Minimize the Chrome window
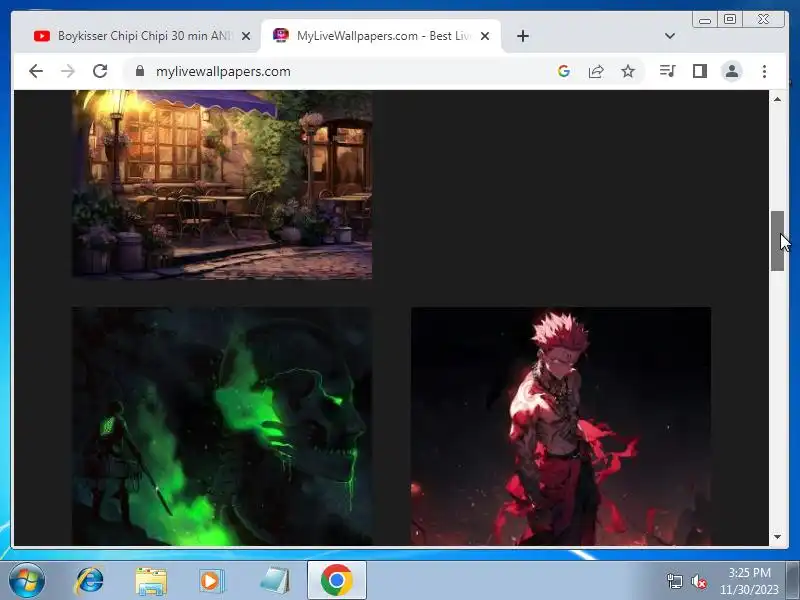This screenshot has height=600, width=800. coord(705,19)
